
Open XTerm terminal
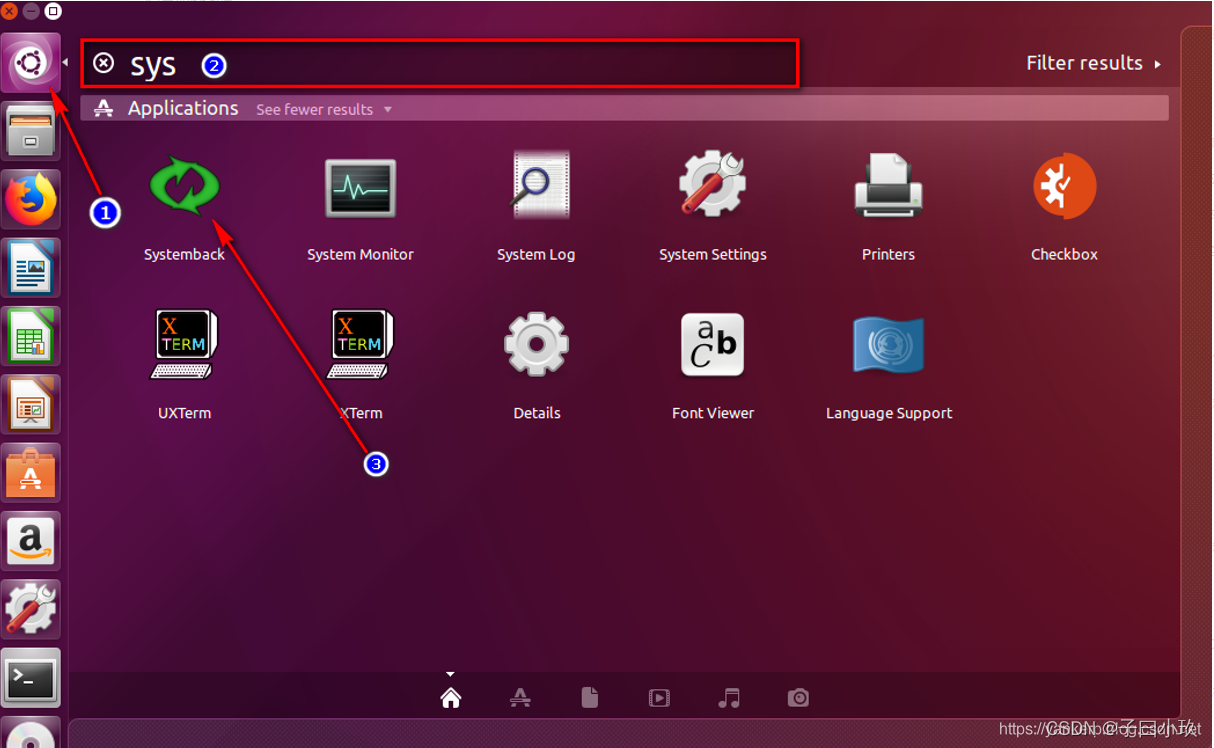(360, 345)
